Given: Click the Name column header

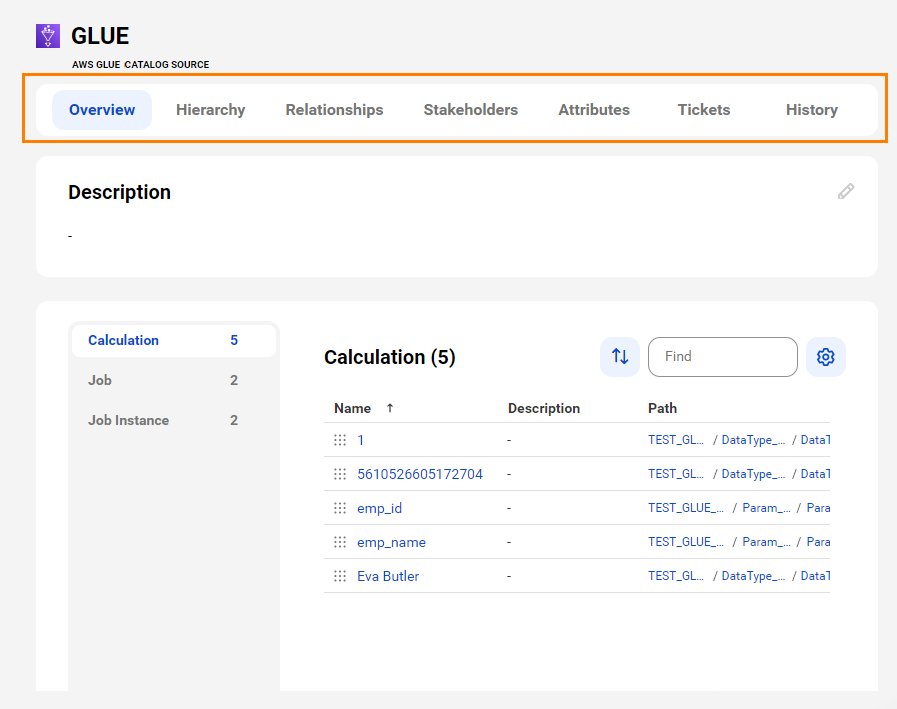Looking at the screenshot, I should [x=352, y=408].
